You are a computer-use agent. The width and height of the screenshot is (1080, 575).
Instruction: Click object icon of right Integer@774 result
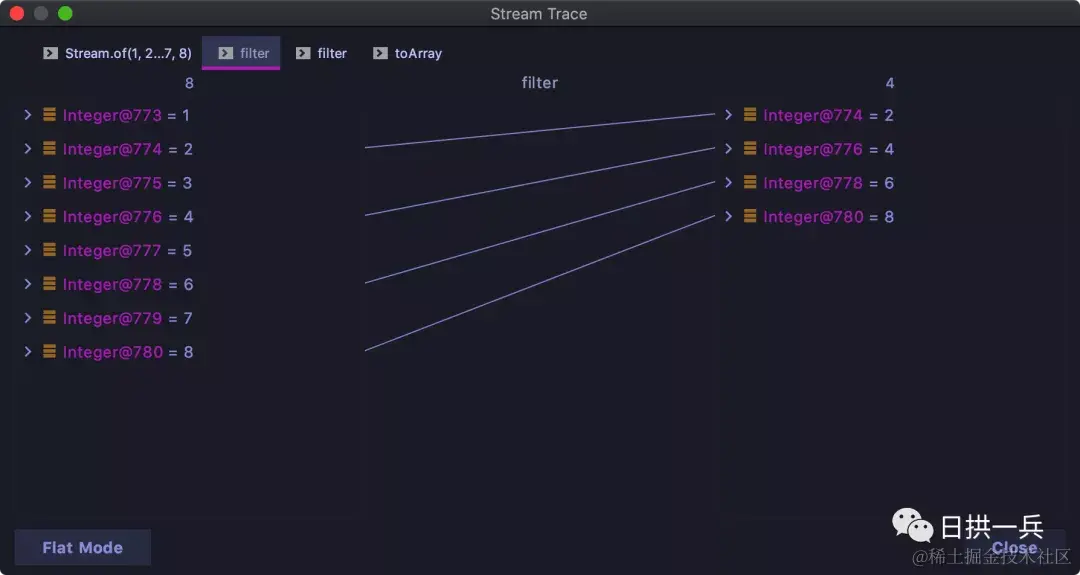[x=750, y=114]
